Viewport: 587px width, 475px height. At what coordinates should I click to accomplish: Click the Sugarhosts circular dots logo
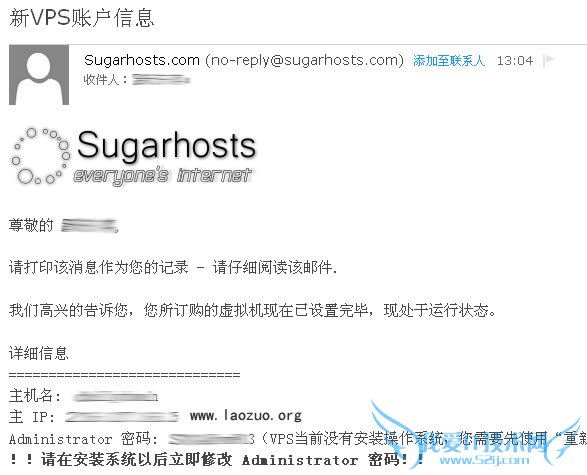(x=40, y=156)
